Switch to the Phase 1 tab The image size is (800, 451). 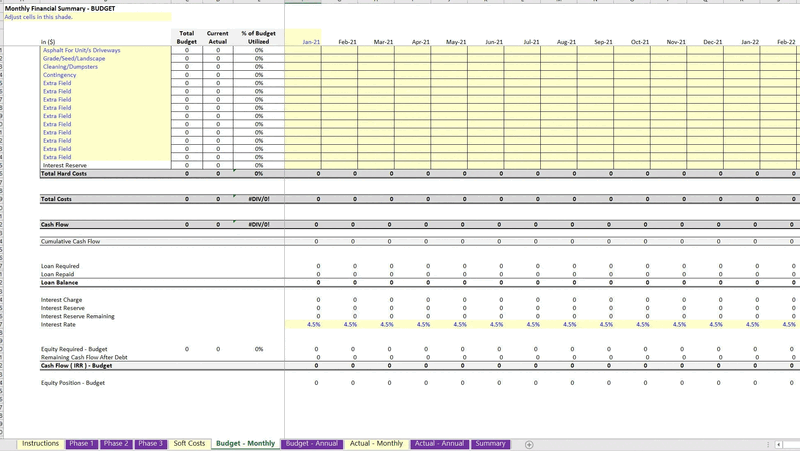point(81,443)
